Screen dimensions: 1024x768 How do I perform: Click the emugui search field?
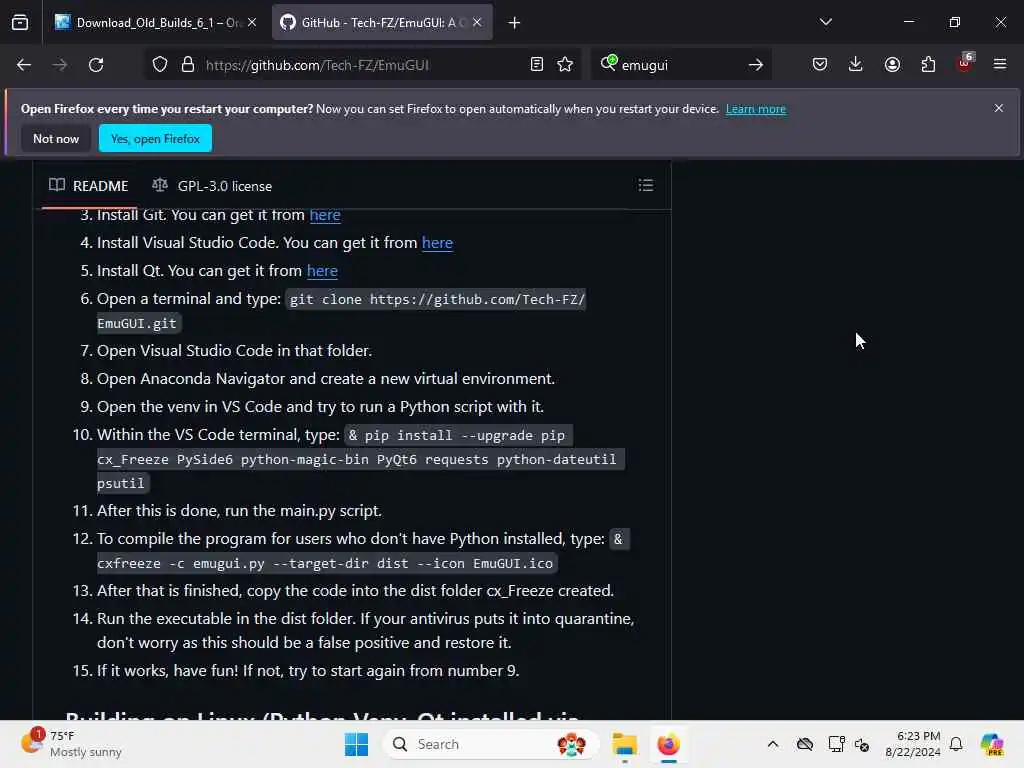(x=679, y=65)
